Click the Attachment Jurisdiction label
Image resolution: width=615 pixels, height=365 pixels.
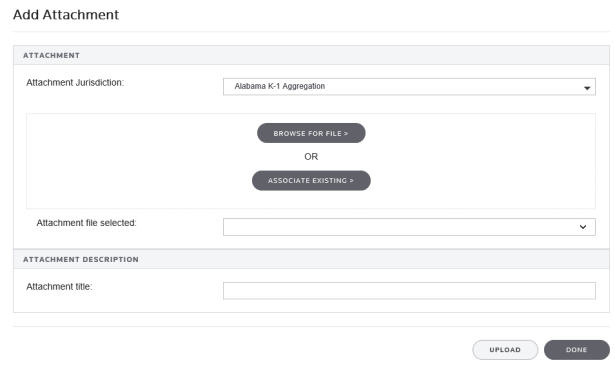[x=75, y=83]
